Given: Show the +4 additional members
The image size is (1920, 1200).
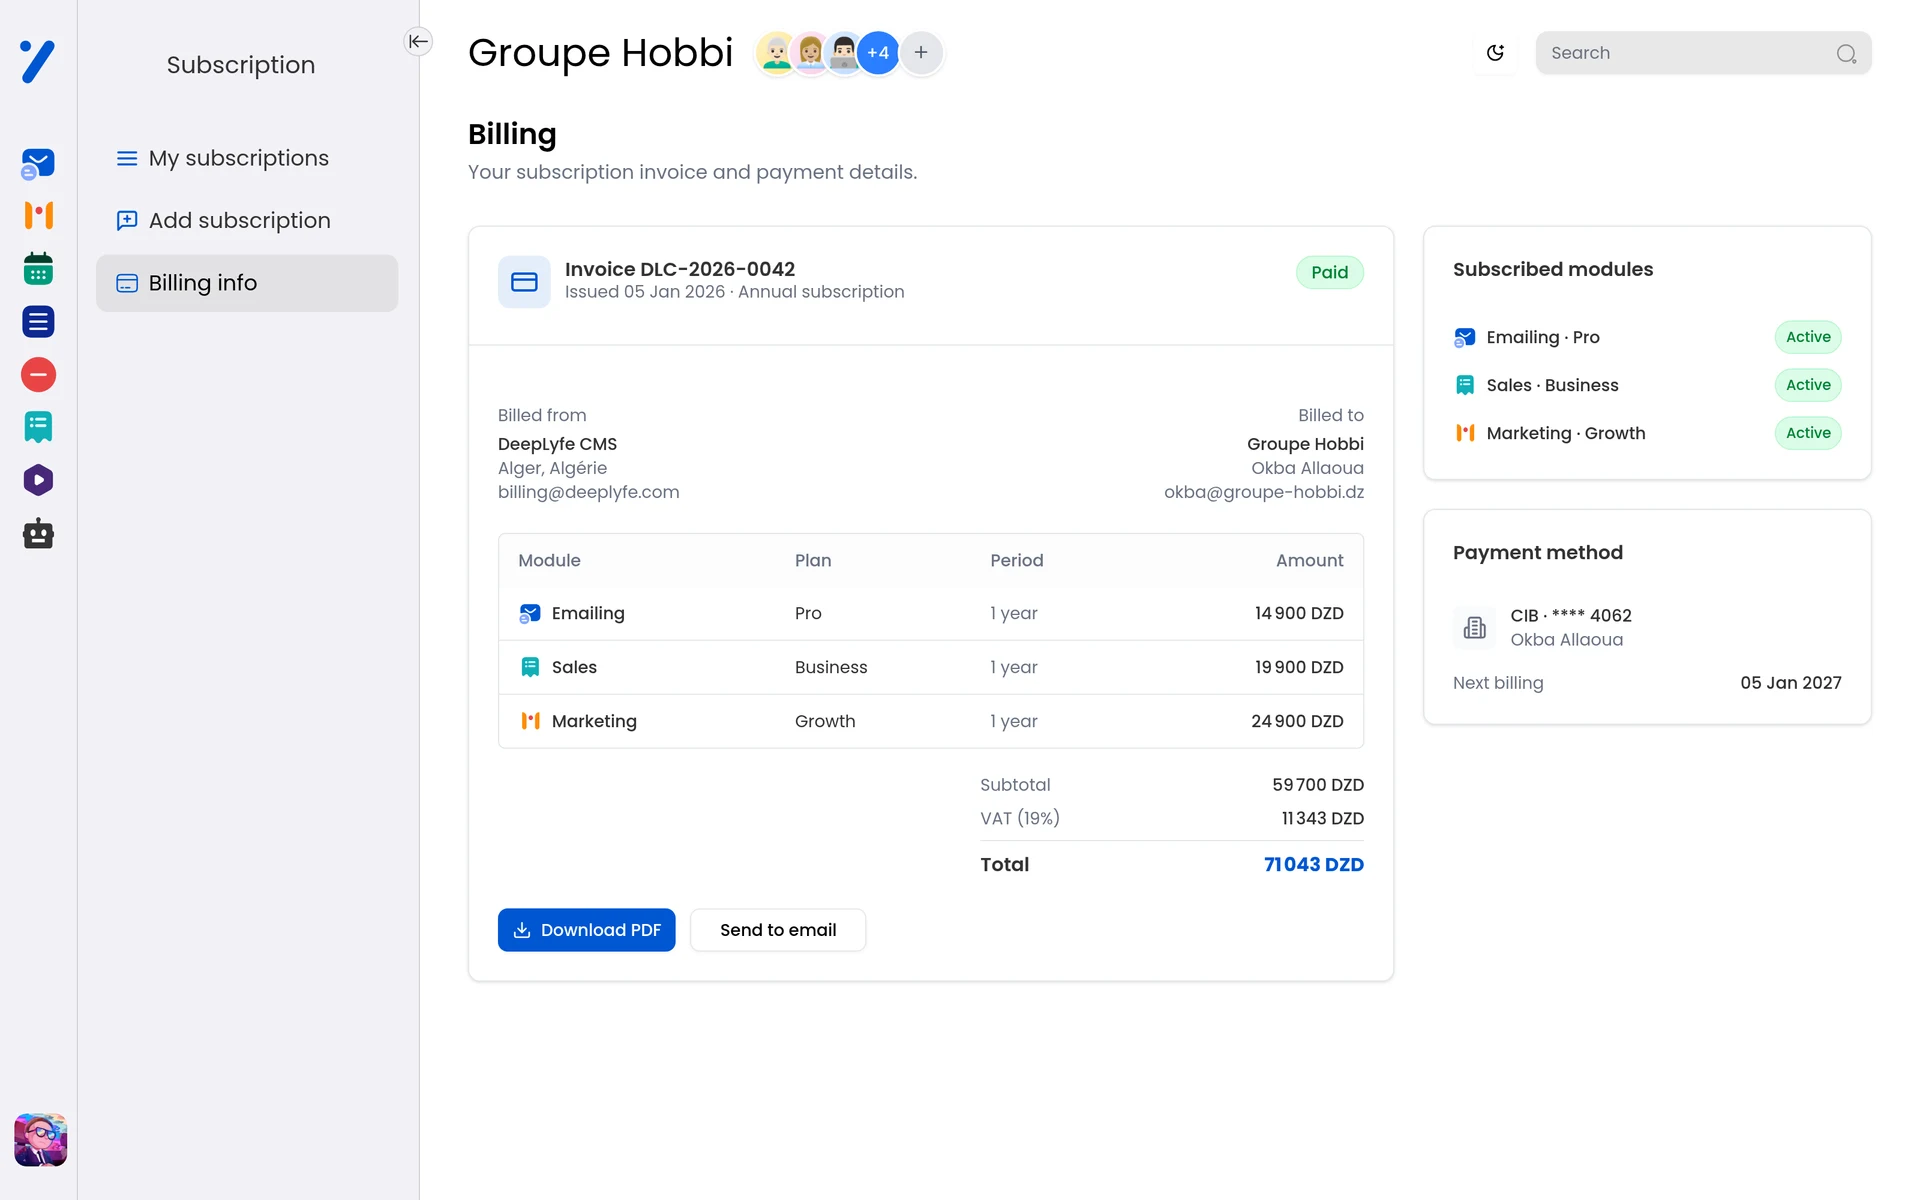Looking at the screenshot, I should pos(878,53).
